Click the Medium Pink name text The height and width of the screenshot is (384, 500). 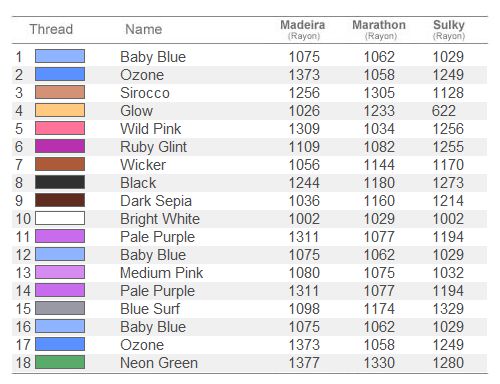point(162,273)
